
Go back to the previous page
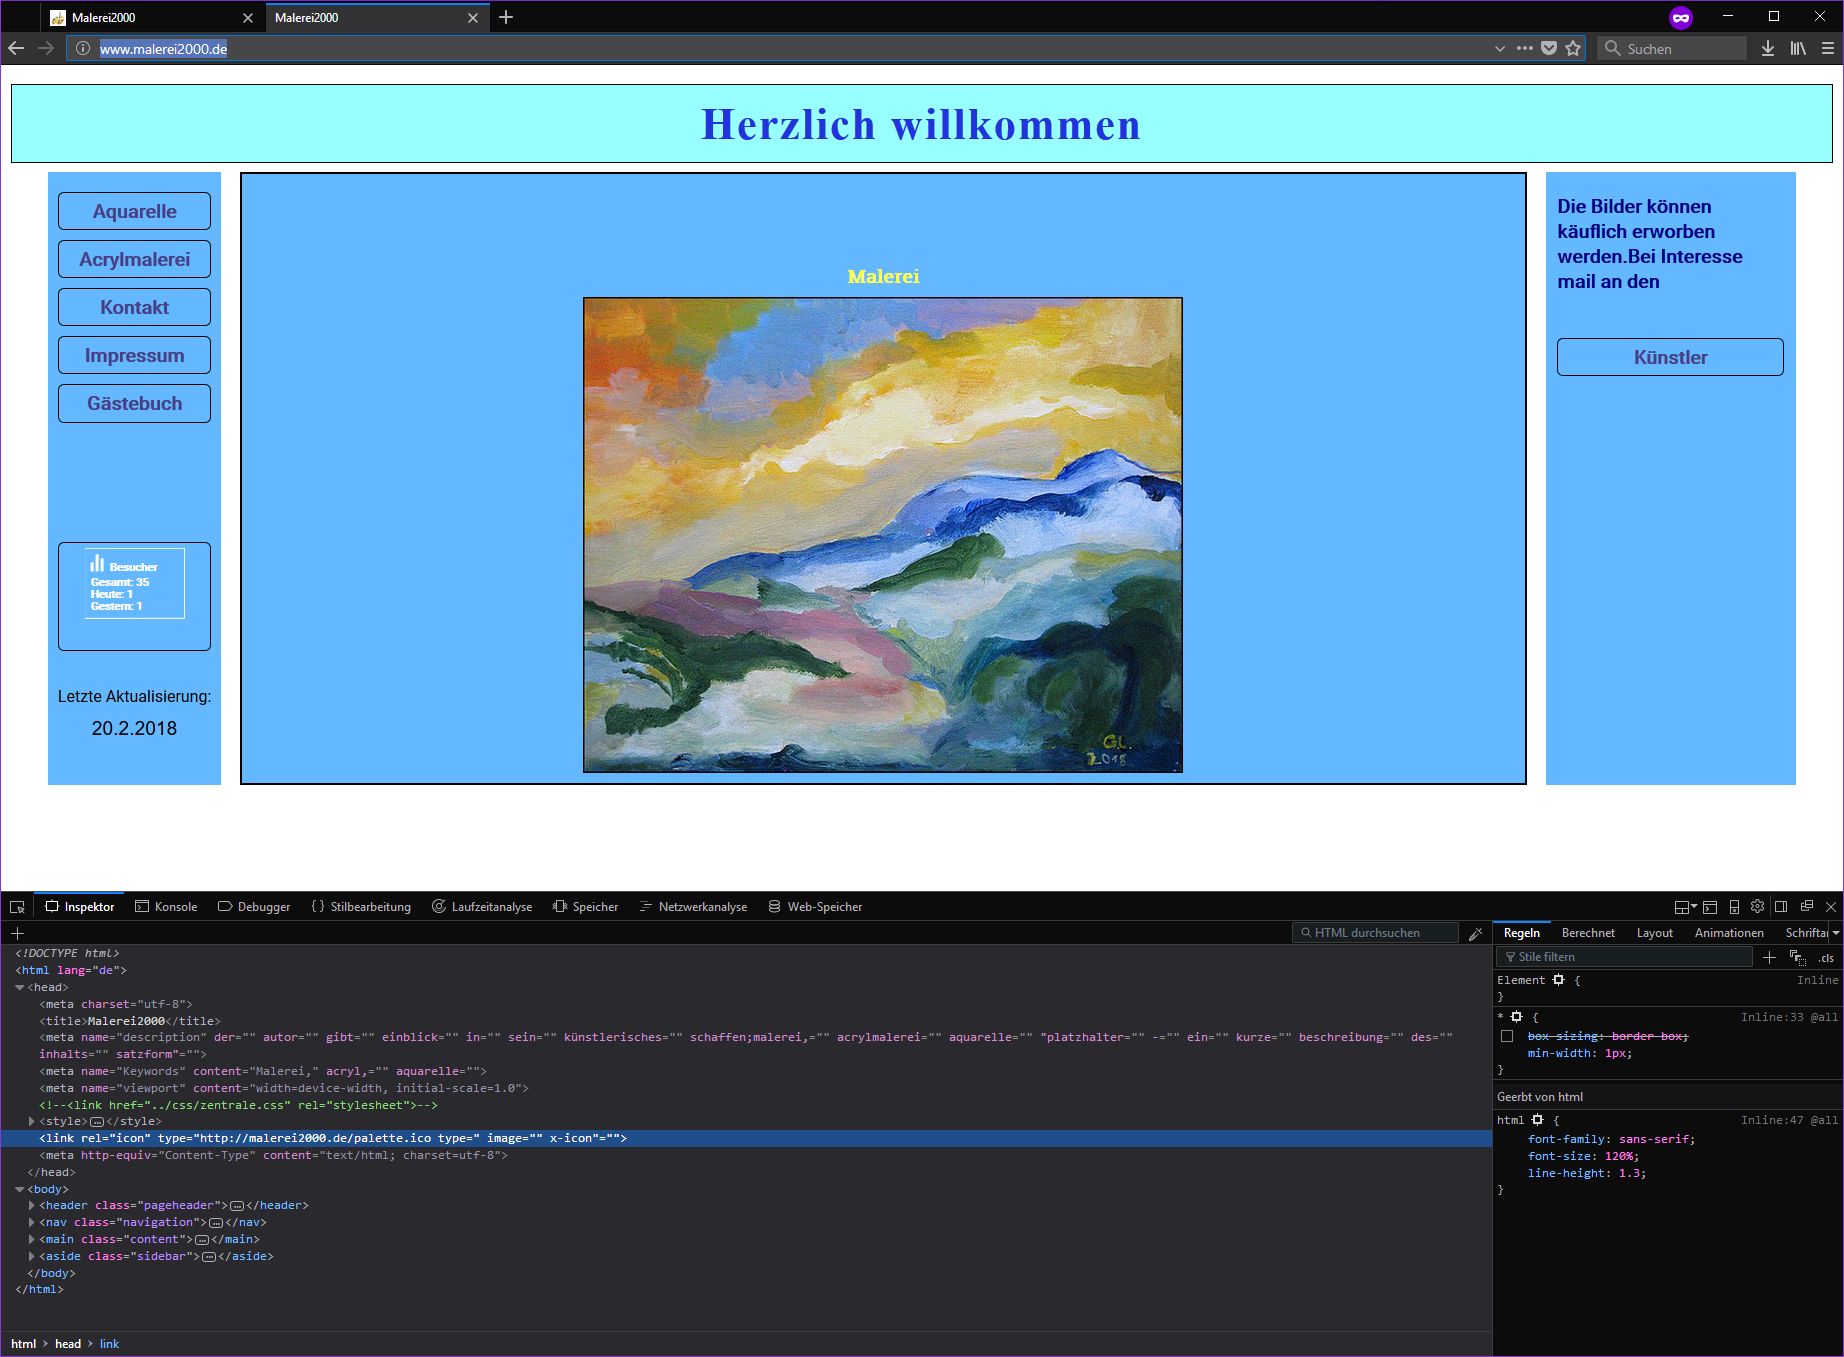[x=16, y=48]
